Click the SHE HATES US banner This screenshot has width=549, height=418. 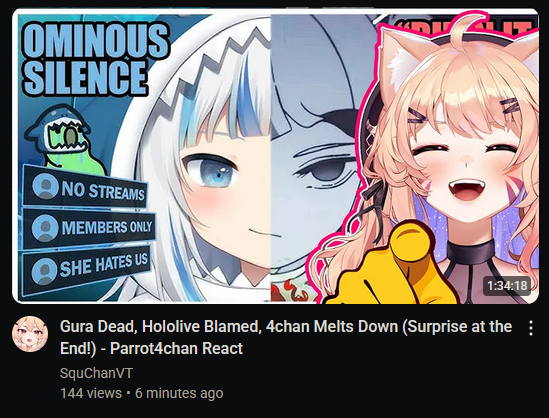pos(86,269)
